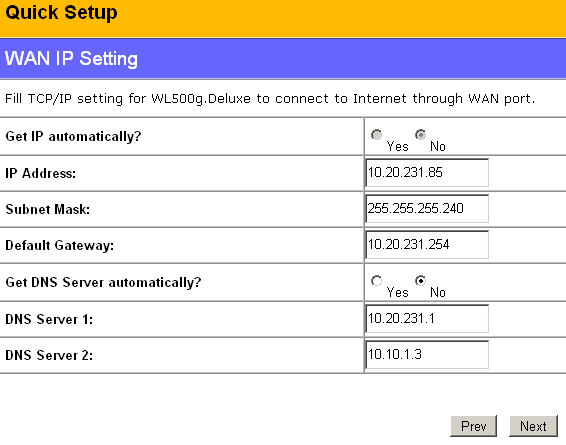
Task: Click the 'Default Gateway:' label
Action: pyautogui.click(x=60, y=246)
